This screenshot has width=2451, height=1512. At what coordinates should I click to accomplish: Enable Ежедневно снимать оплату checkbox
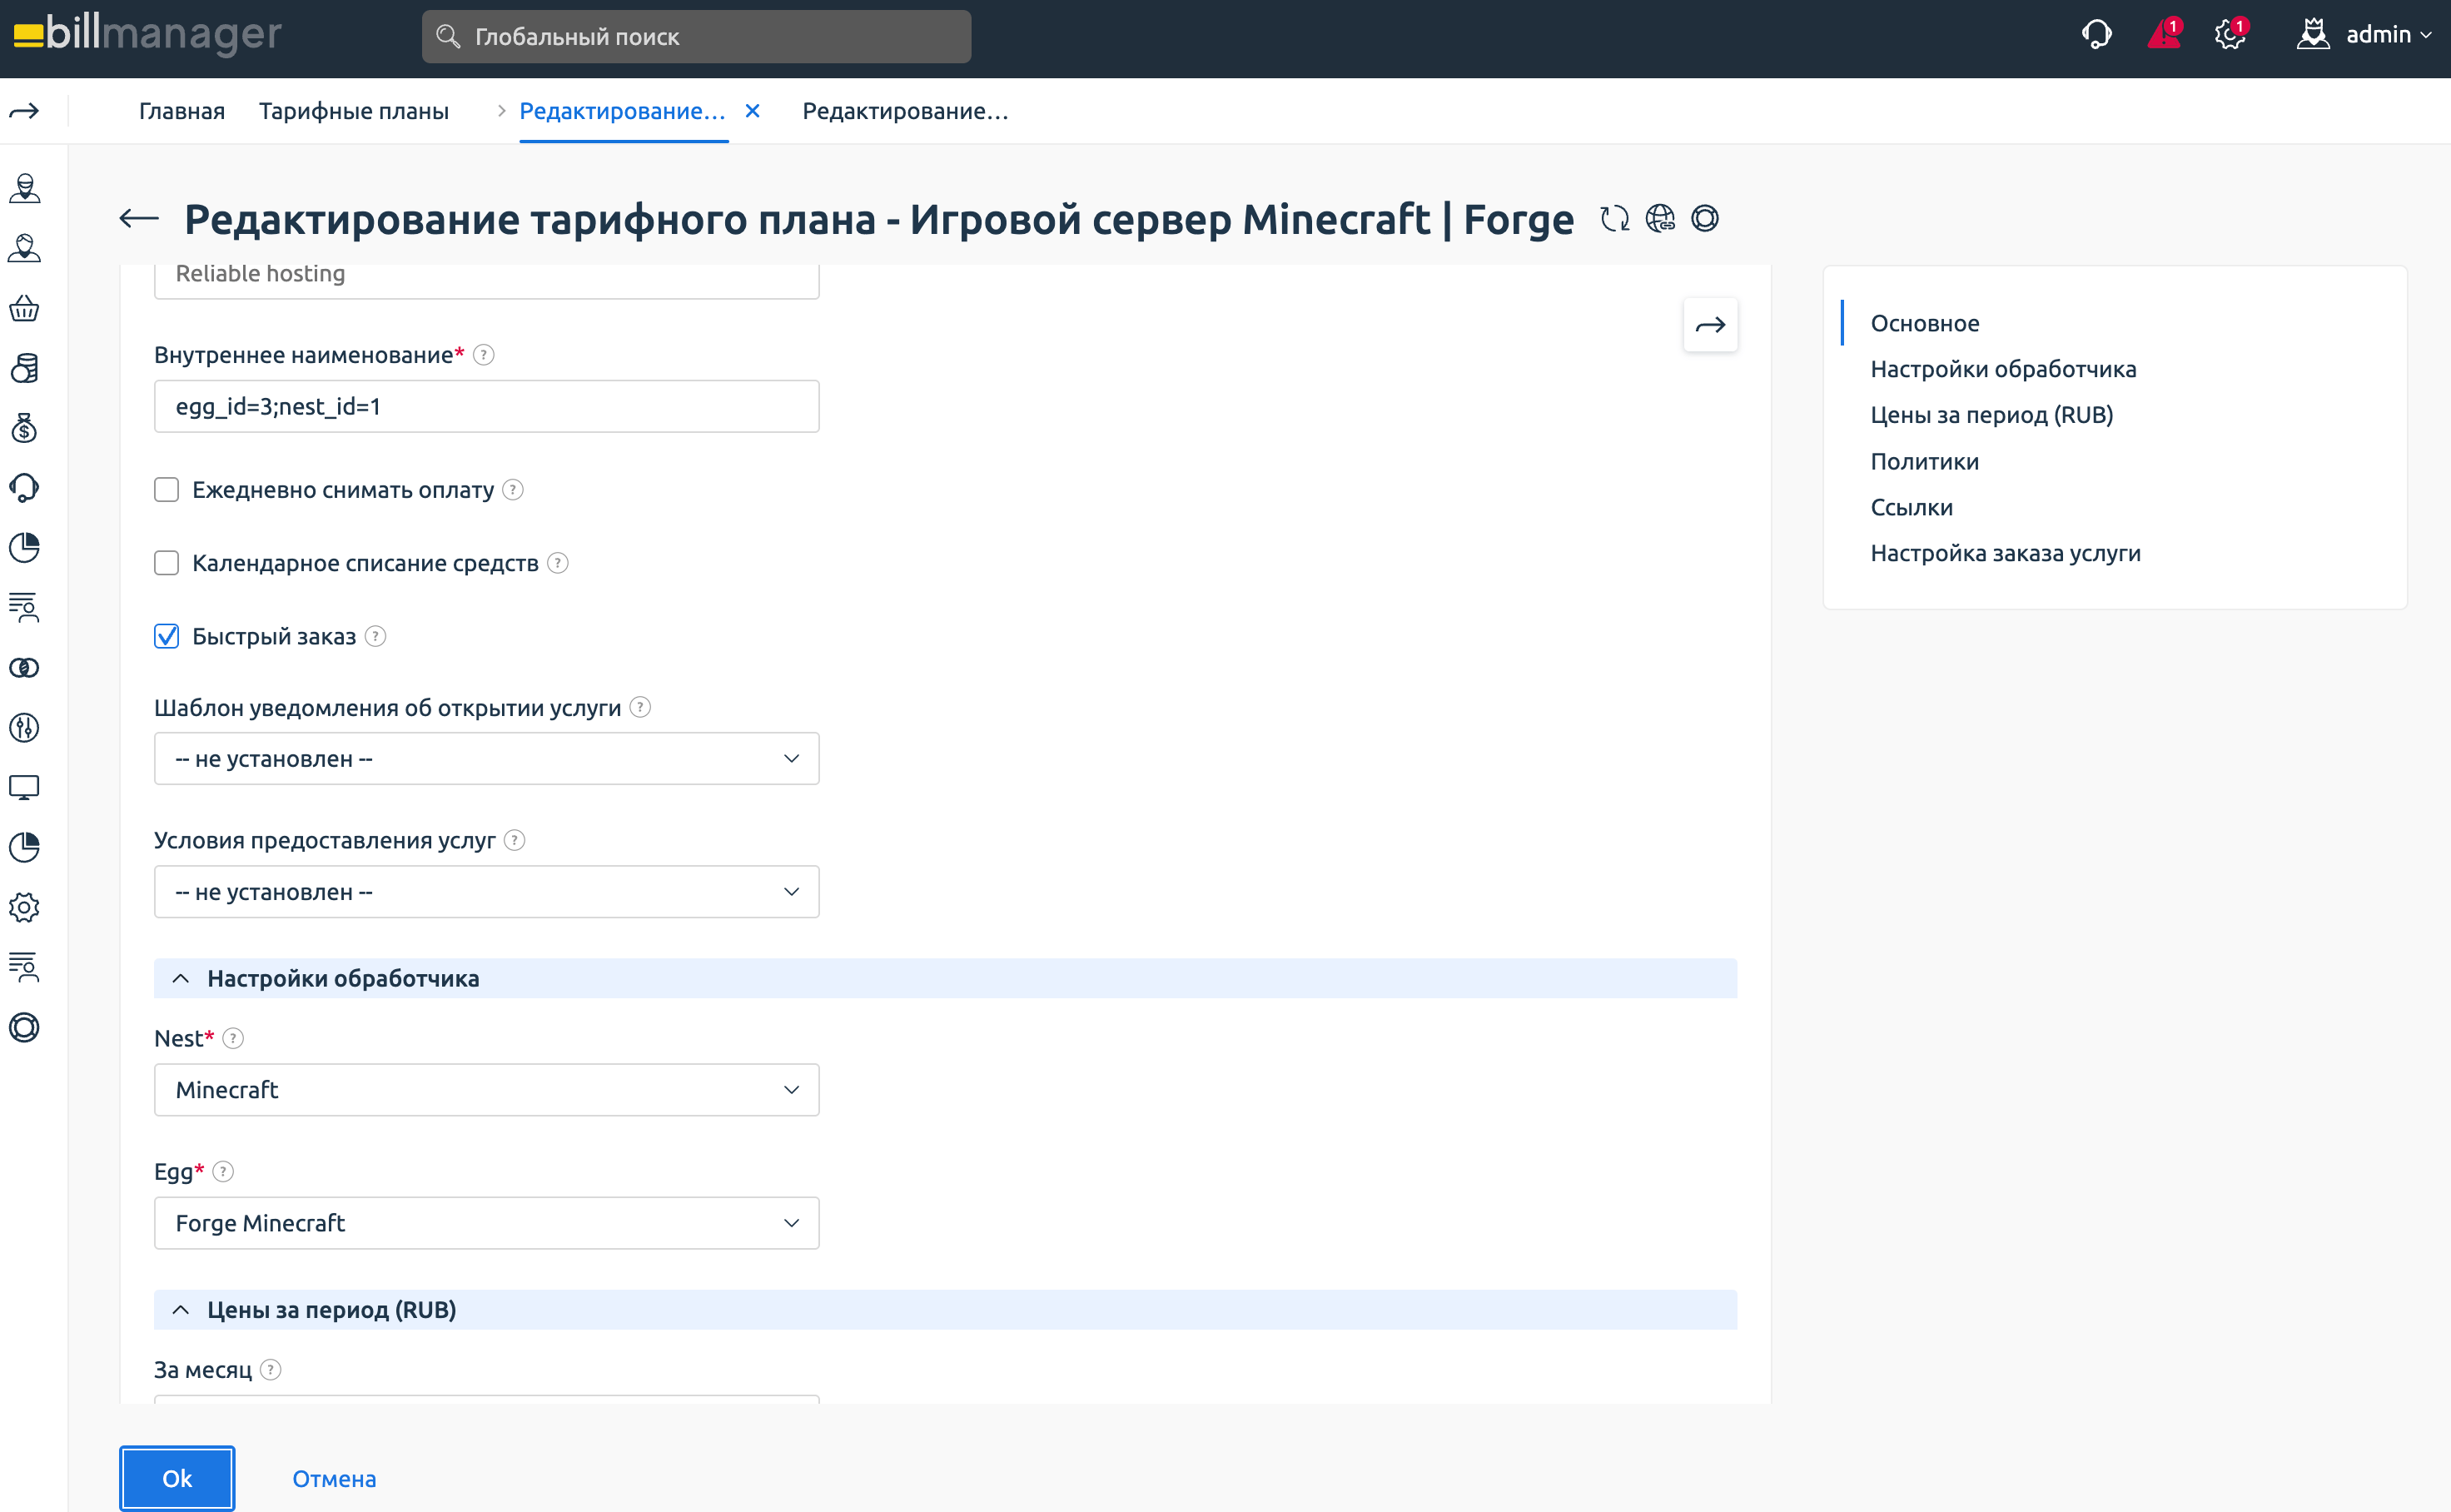pos(167,490)
